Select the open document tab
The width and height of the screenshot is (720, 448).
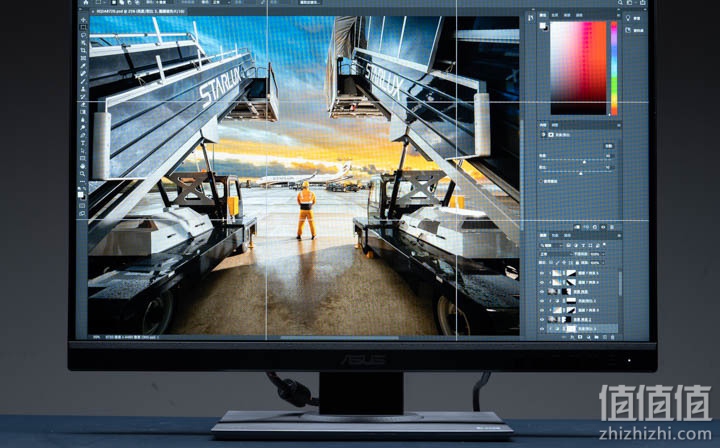(138, 11)
